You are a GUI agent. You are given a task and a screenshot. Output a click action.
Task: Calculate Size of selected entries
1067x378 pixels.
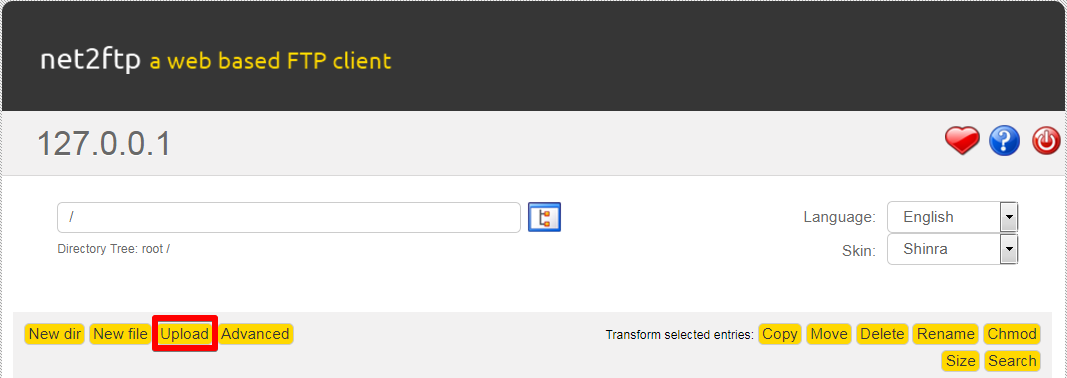pos(961,361)
